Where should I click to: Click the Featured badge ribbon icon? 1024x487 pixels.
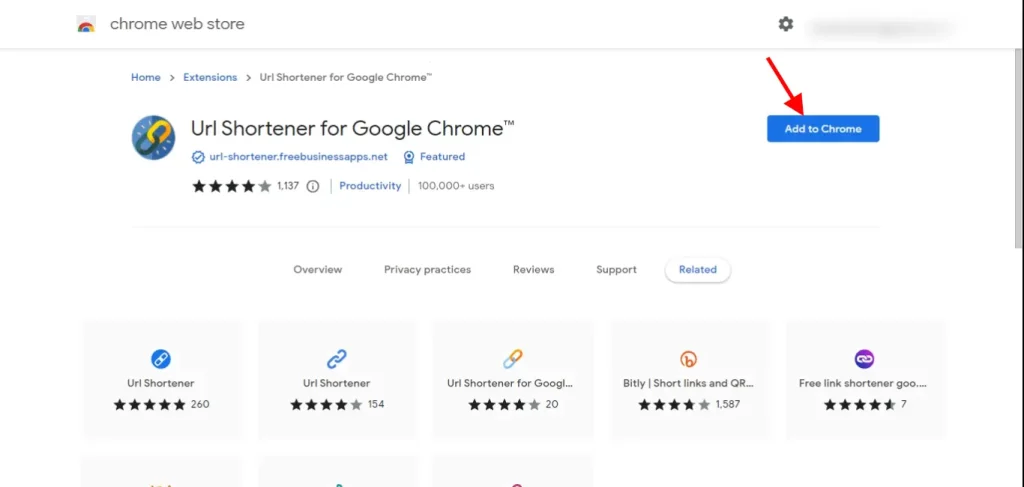click(x=409, y=157)
